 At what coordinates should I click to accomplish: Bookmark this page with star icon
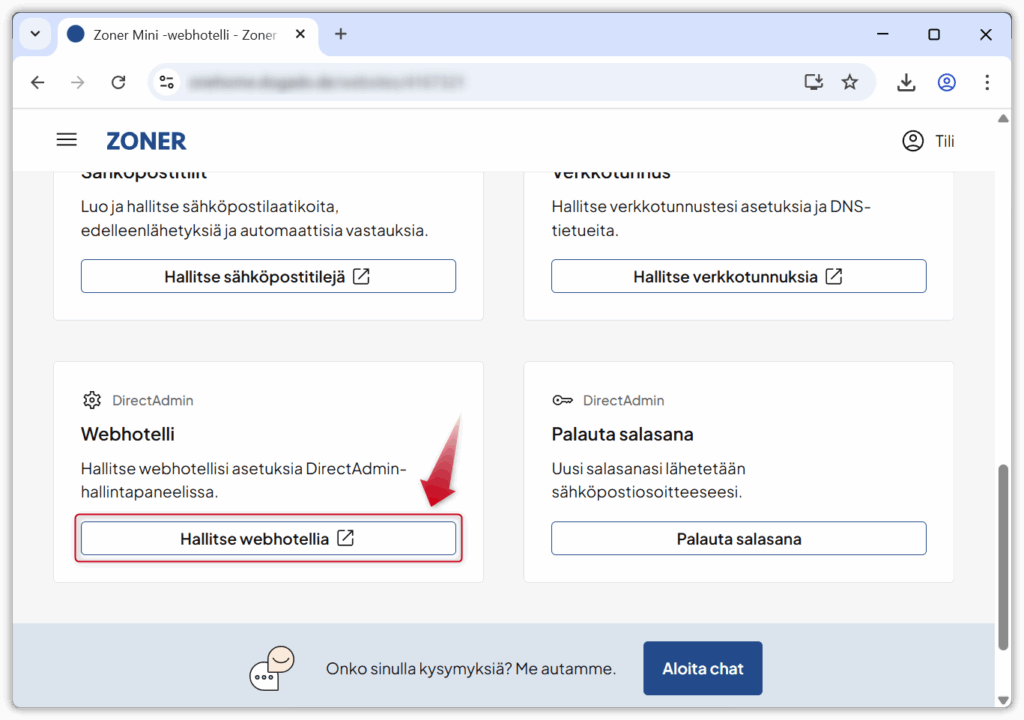pyautogui.click(x=849, y=82)
